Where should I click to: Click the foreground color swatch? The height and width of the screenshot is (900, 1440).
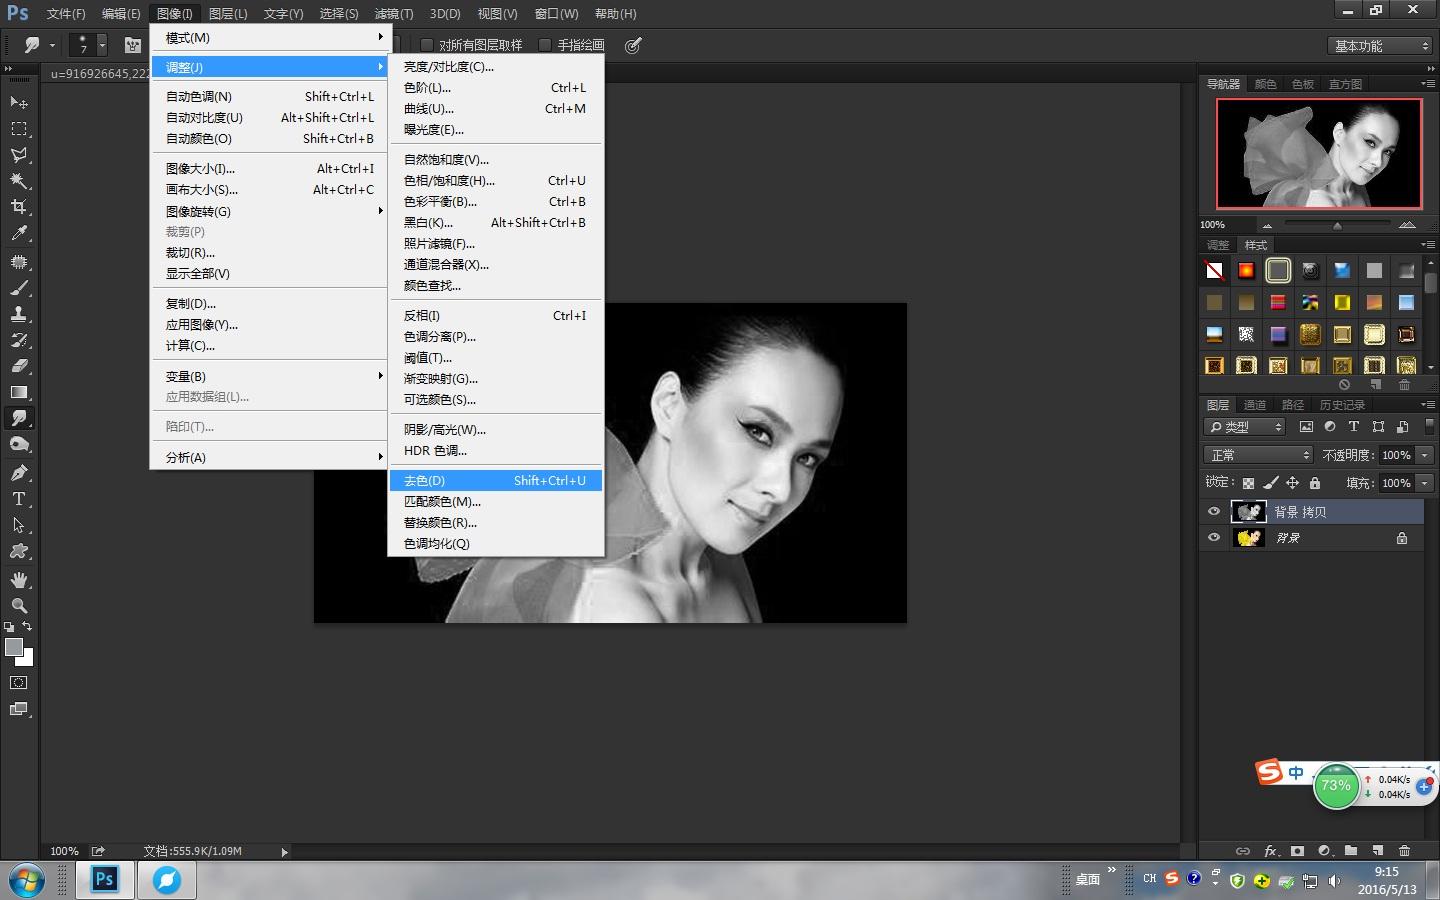point(14,648)
